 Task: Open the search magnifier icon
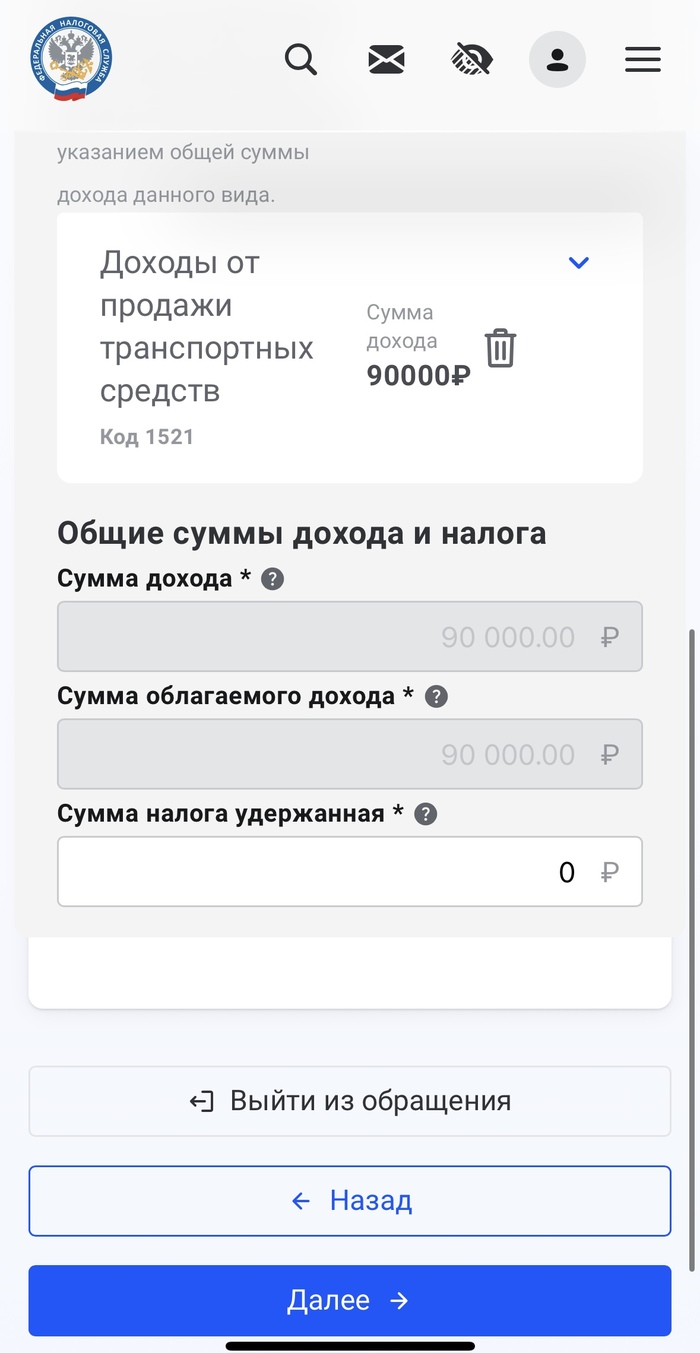coord(300,60)
